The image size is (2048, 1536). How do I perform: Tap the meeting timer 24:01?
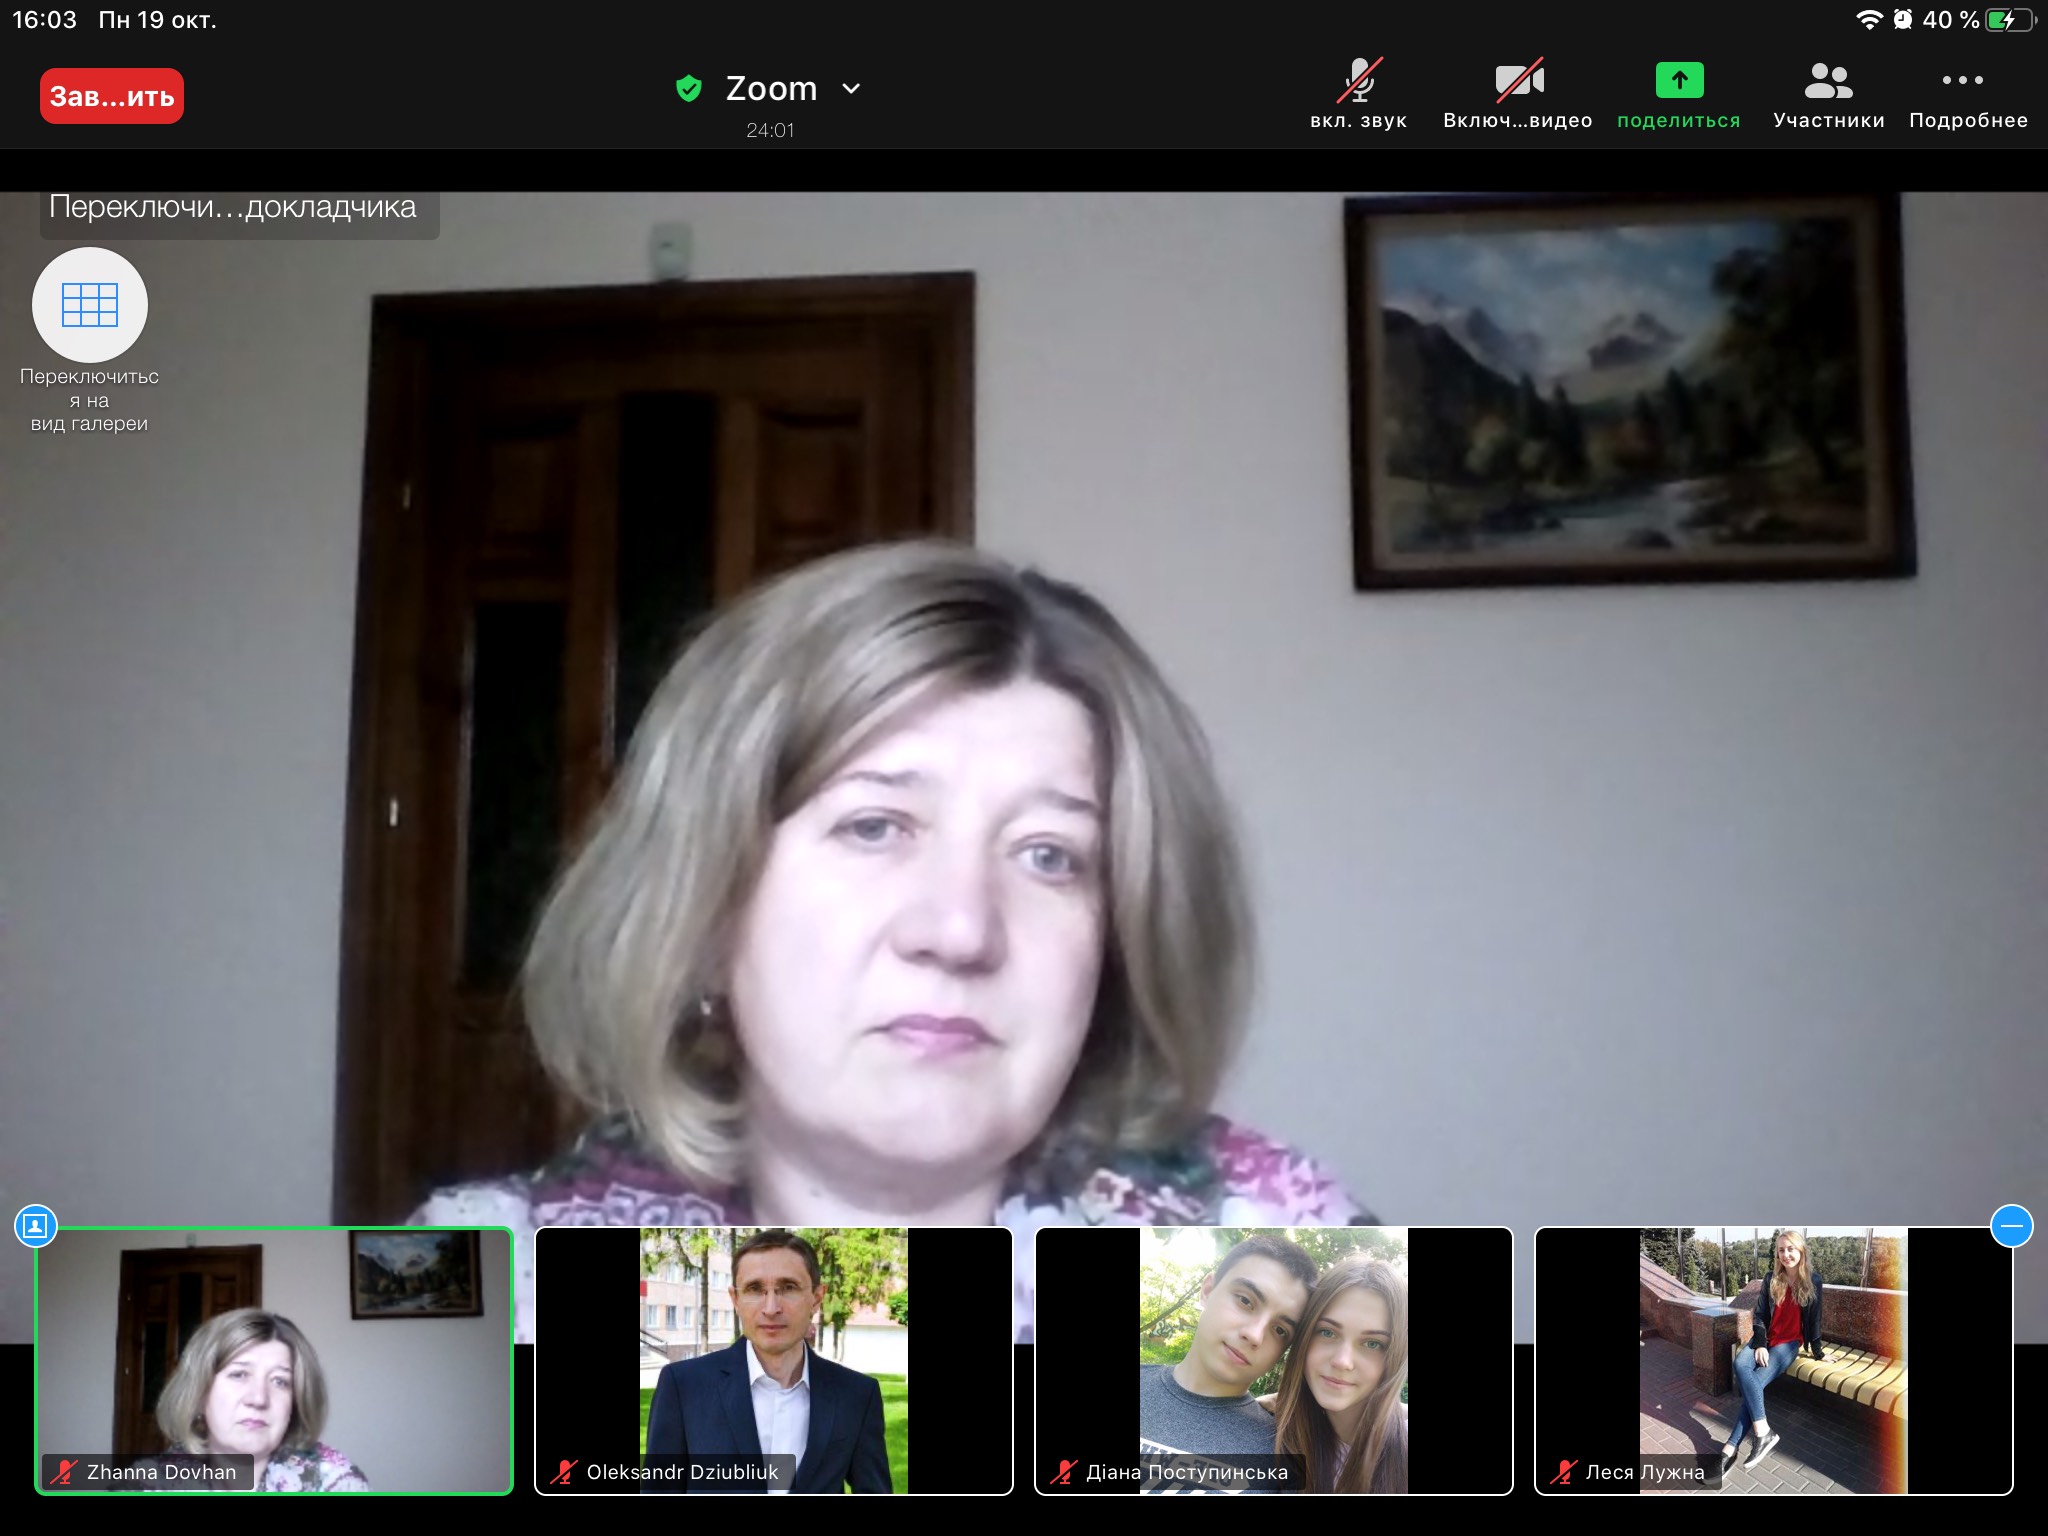(770, 130)
